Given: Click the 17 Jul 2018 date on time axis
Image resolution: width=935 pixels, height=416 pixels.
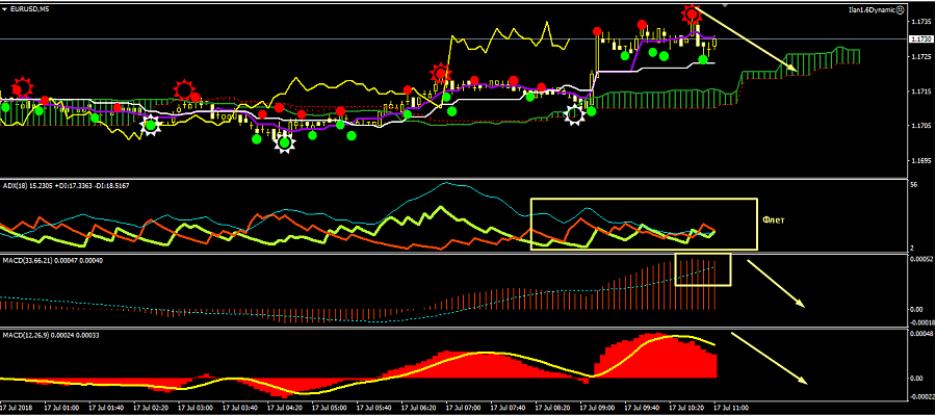Looking at the screenshot, I should pyautogui.click(x=20, y=409).
